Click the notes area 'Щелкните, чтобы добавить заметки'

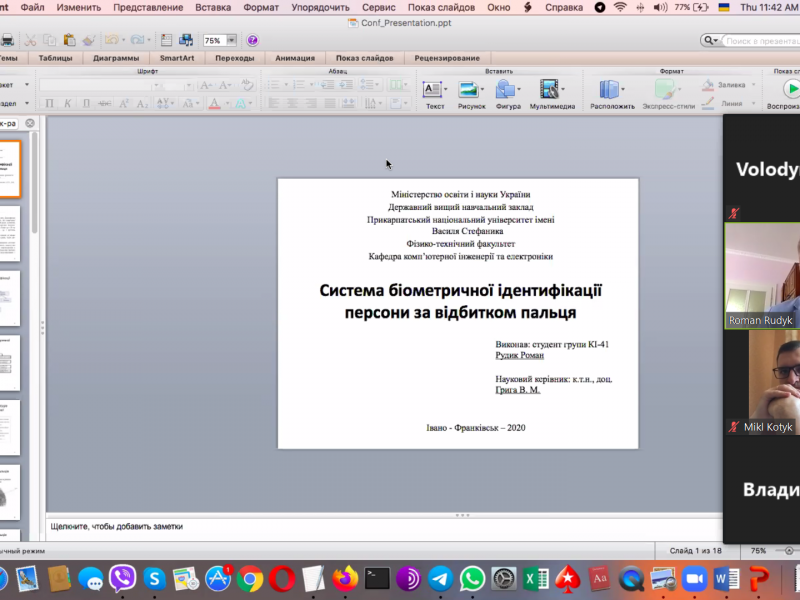[117, 526]
